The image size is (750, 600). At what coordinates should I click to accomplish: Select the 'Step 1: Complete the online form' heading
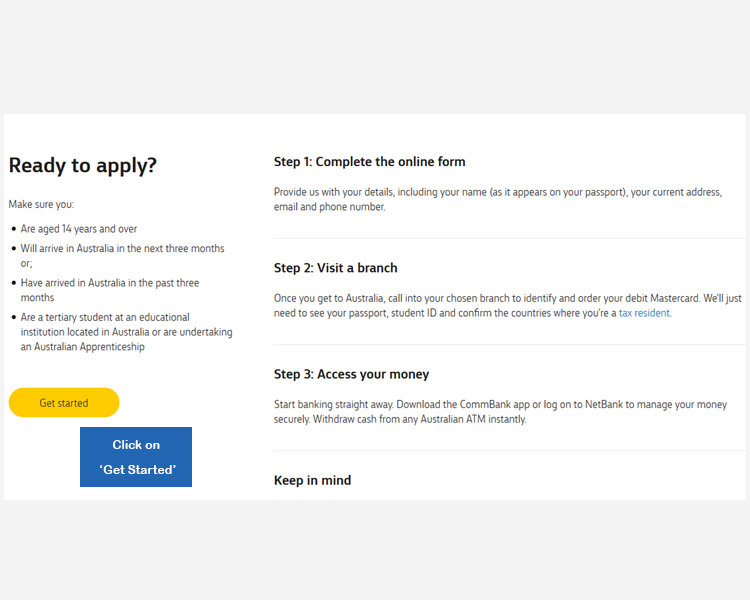[x=369, y=162]
